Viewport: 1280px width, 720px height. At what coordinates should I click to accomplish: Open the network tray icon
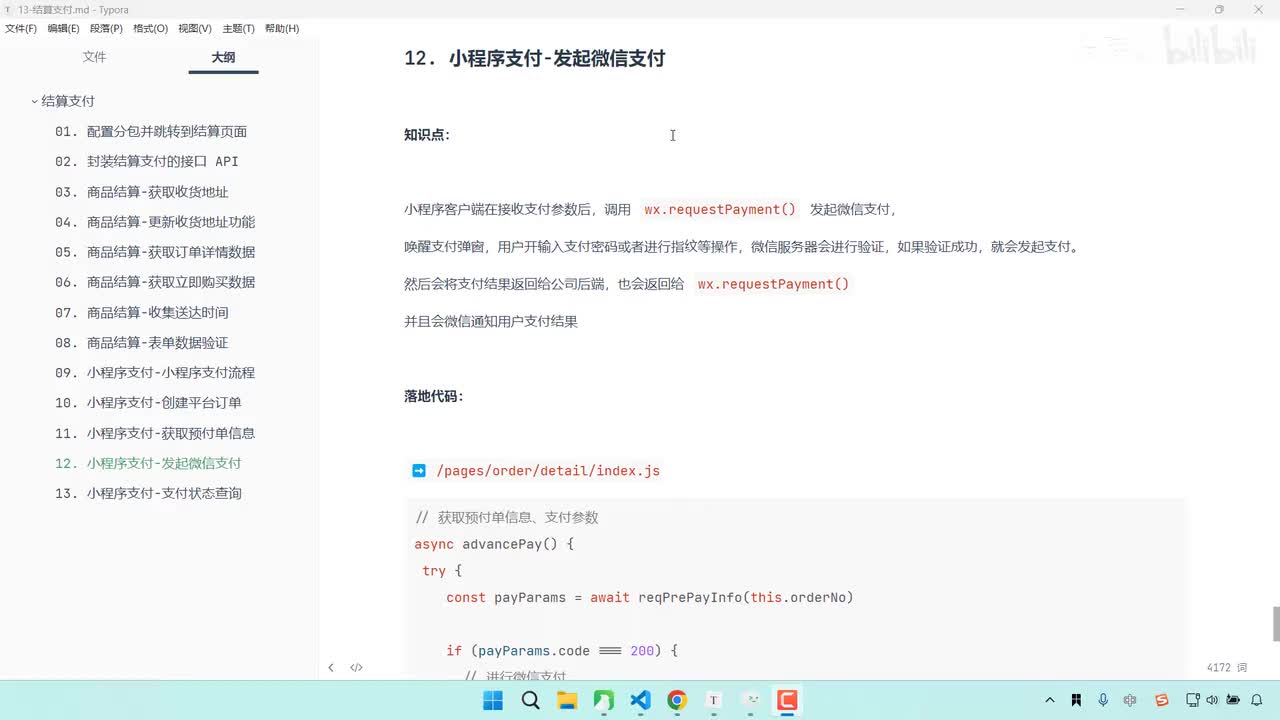pyautogui.click(x=1193, y=700)
